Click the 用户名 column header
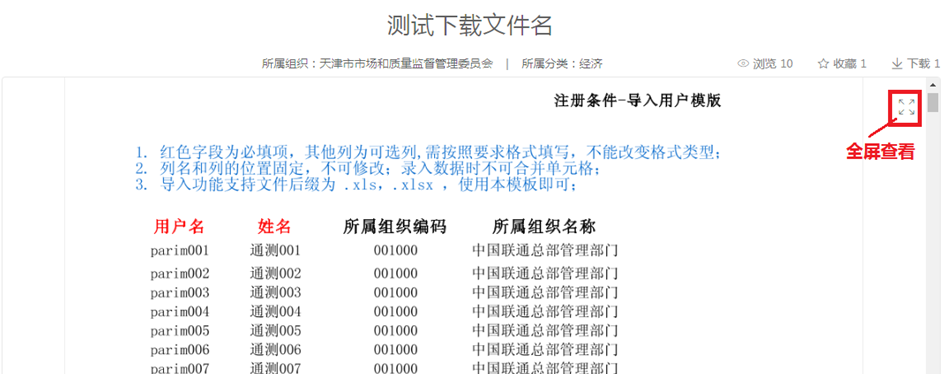This screenshot has width=949, height=374. coord(179,227)
